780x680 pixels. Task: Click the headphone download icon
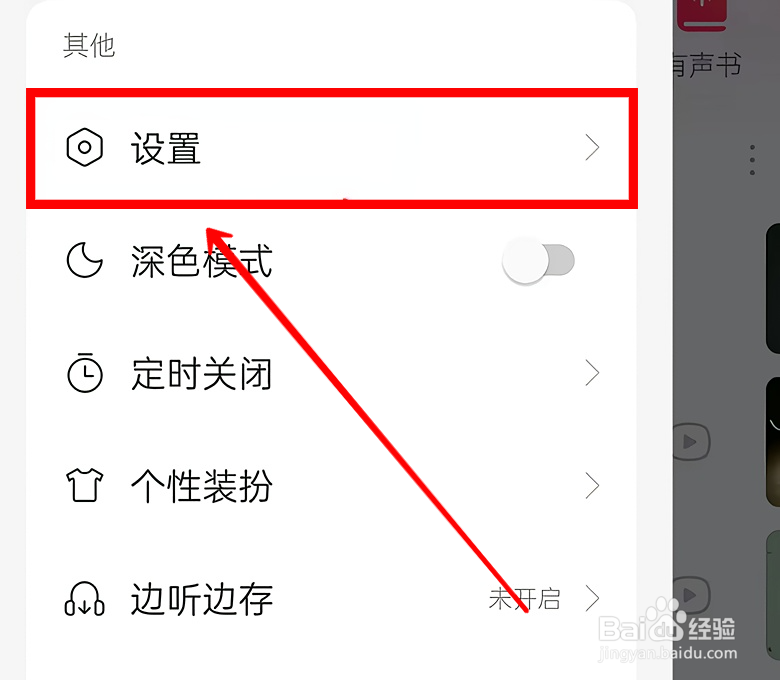85,598
